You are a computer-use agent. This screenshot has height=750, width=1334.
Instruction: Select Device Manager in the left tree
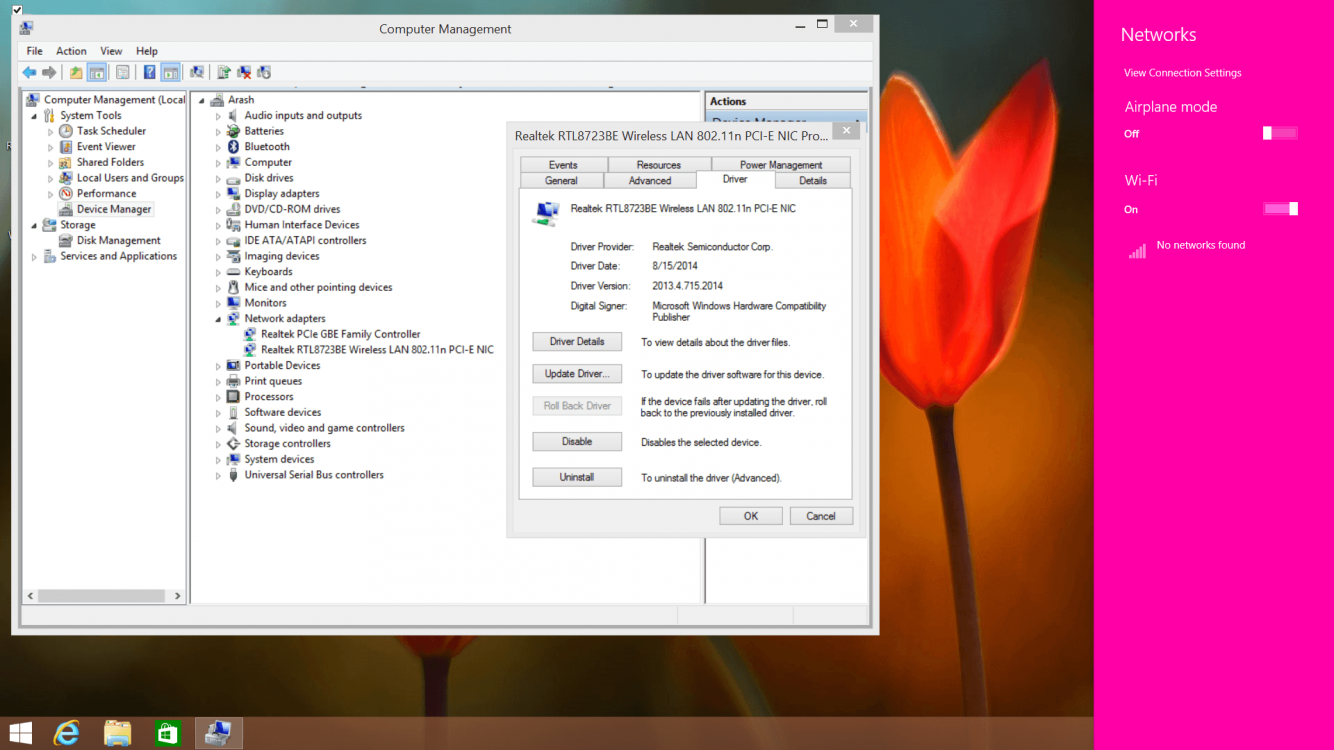coord(114,210)
